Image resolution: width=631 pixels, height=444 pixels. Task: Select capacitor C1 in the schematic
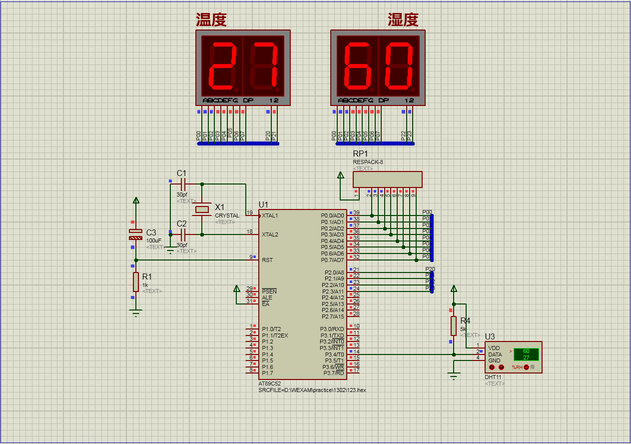pyautogui.click(x=182, y=185)
